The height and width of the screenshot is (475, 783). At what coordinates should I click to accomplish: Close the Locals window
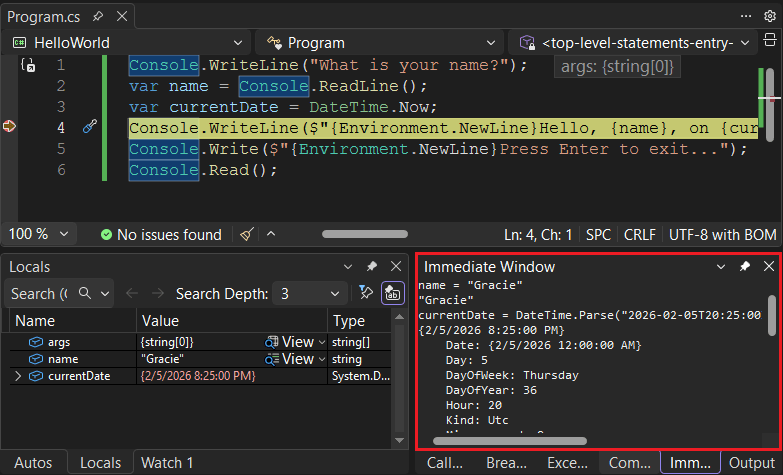pos(396,266)
